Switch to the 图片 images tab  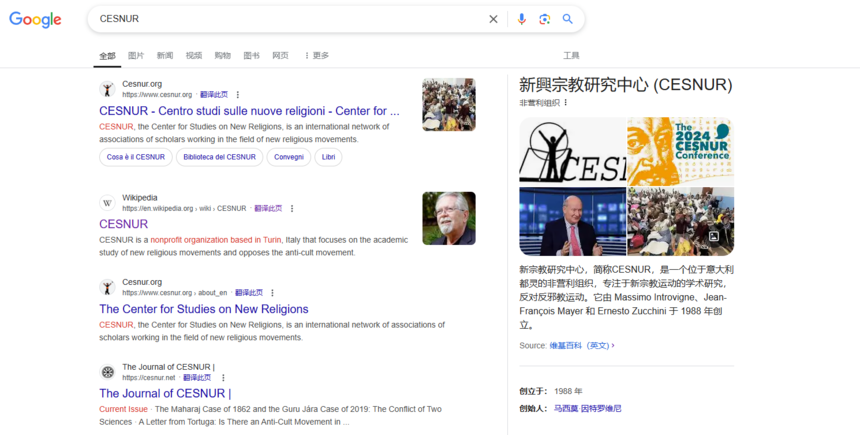[x=136, y=56]
